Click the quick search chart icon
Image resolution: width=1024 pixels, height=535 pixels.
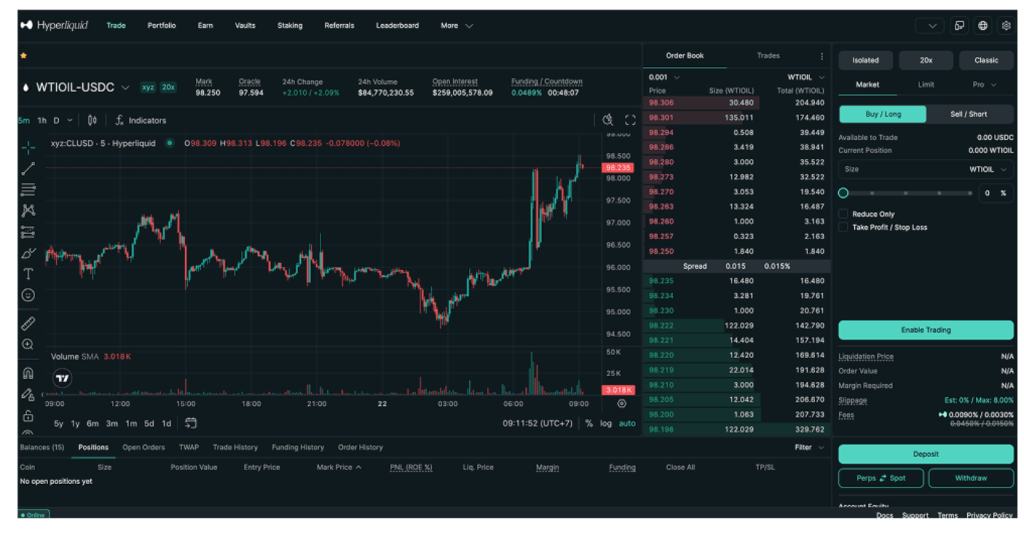point(608,120)
